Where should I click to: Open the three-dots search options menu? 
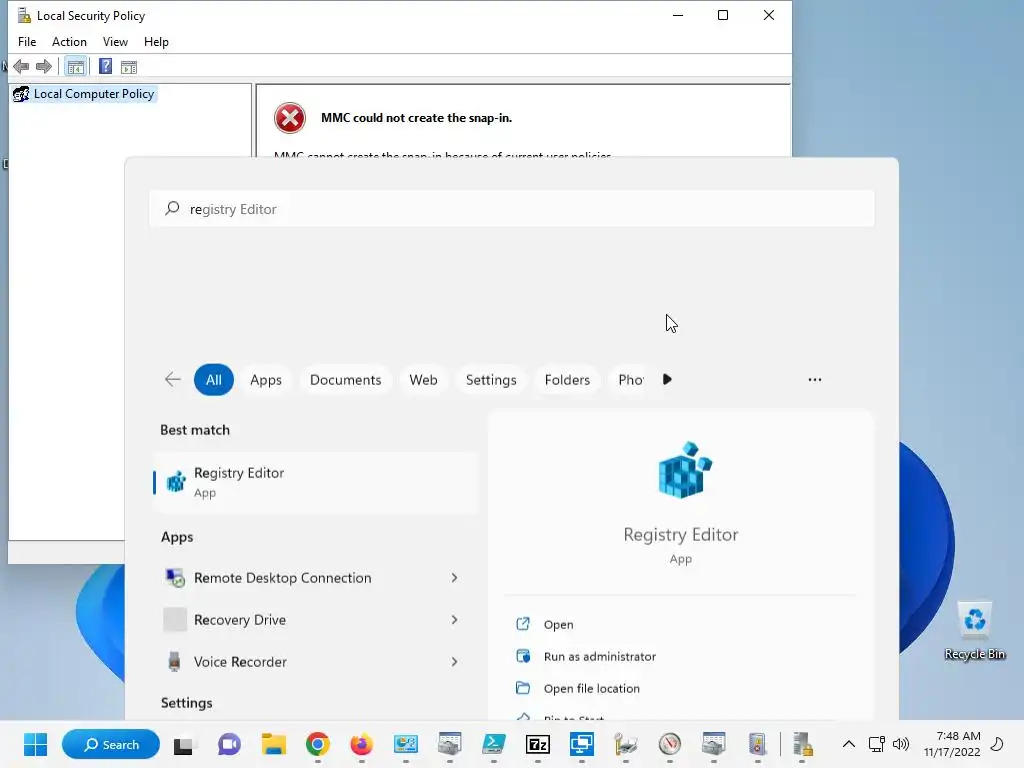point(814,379)
